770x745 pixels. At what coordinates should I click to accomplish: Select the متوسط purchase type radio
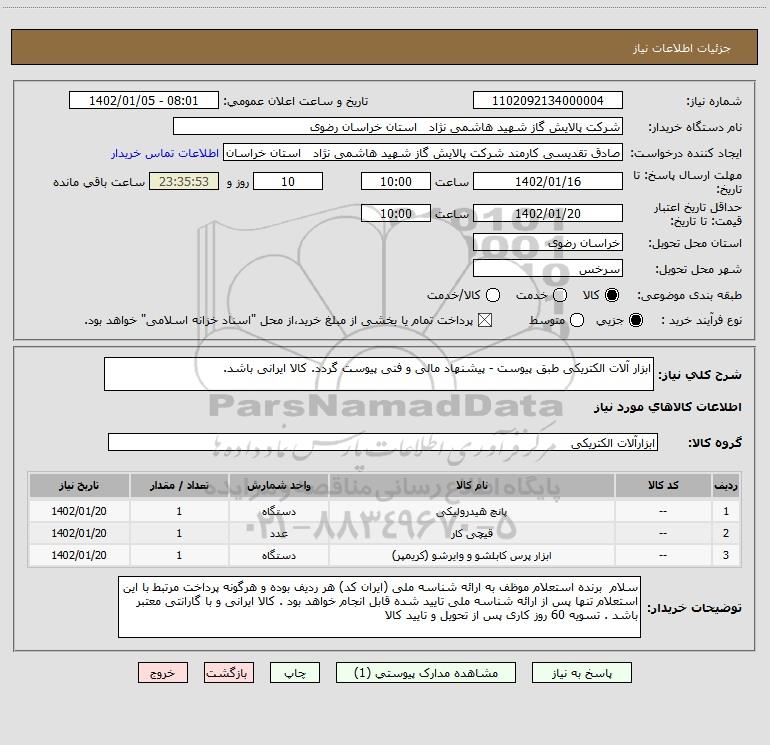tap(577, 320)
